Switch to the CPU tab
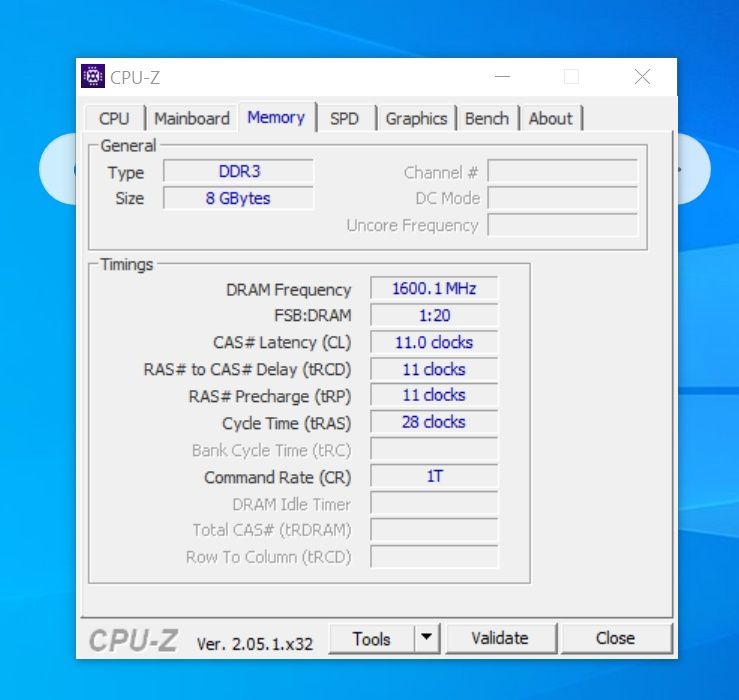 pyautogui.click(x=114, y=118)
